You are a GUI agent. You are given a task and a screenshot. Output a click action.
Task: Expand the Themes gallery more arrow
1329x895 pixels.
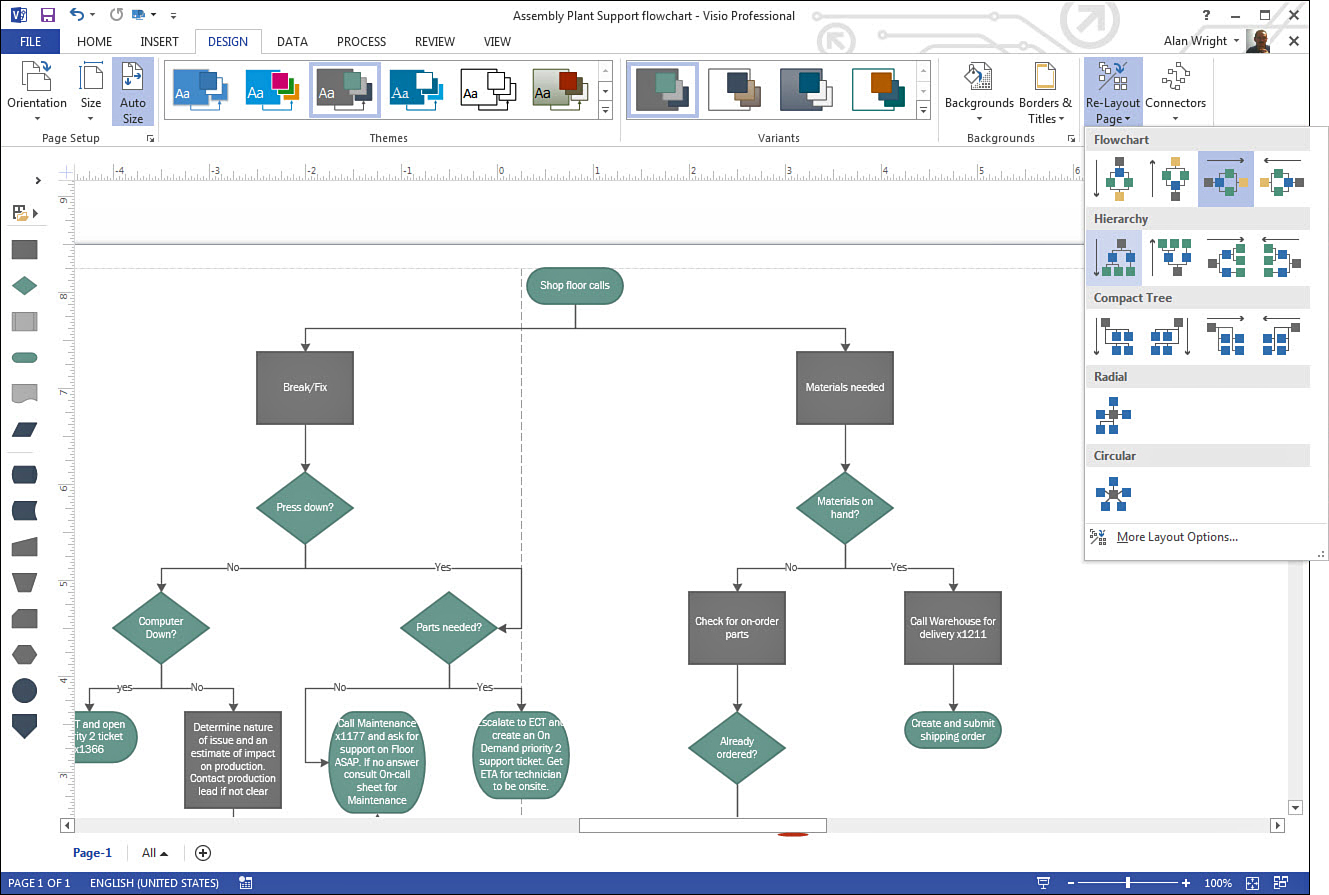605,111
